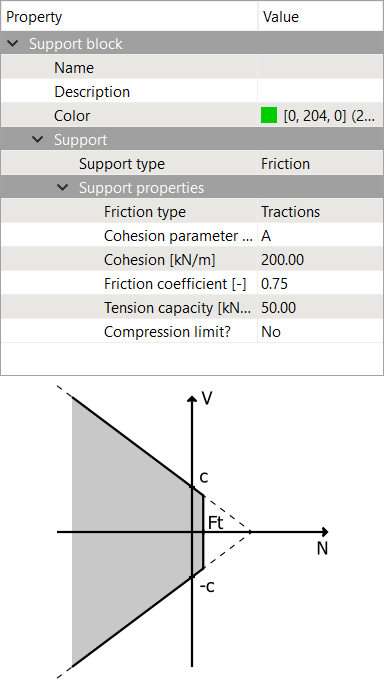Select the Color property row label

(x=72, y=116)
